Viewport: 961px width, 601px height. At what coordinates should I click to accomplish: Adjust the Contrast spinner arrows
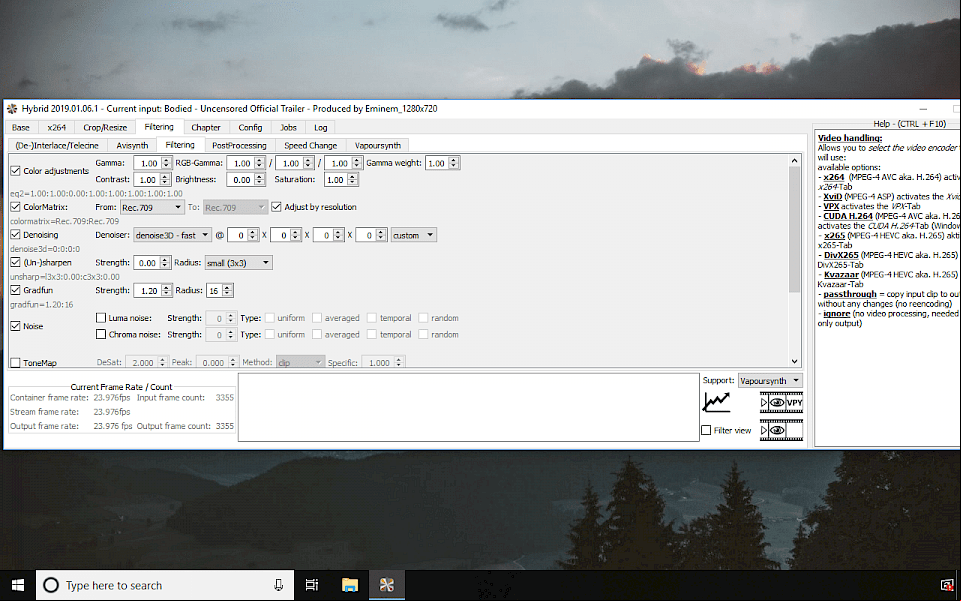[x=165, y=180]
